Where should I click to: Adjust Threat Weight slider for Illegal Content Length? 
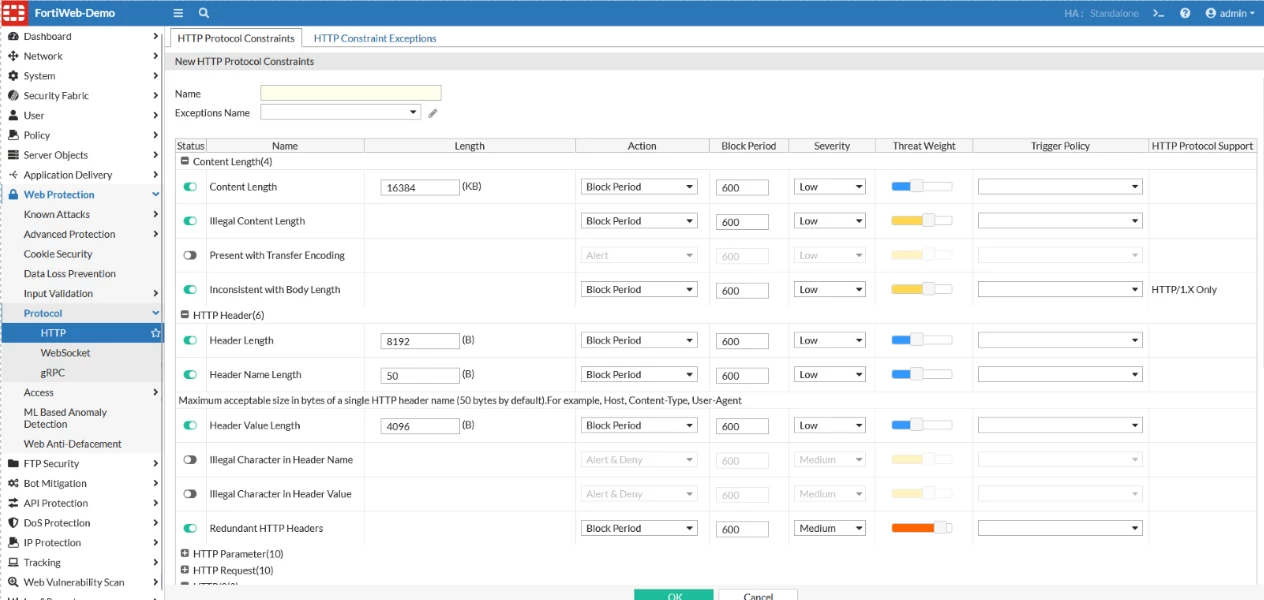[x=921, y=221]
